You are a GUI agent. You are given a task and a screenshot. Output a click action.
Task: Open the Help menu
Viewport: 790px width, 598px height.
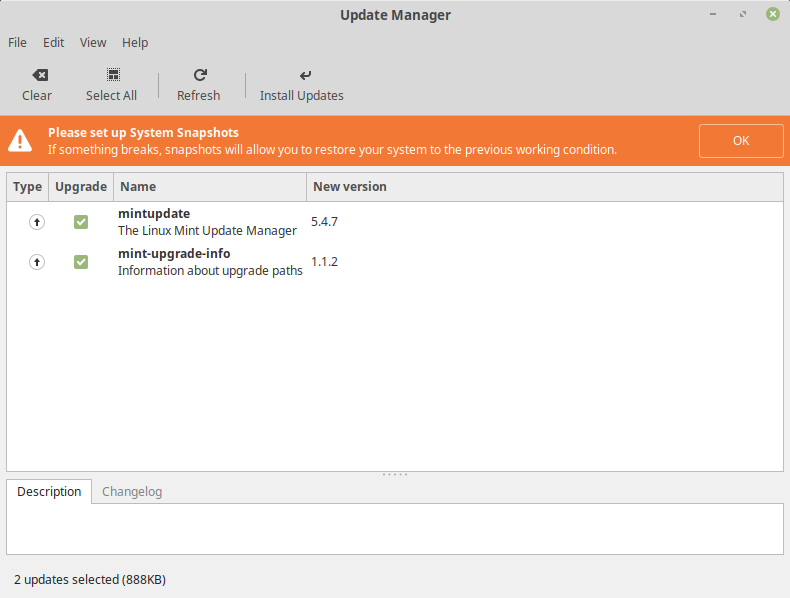point(135,42)
